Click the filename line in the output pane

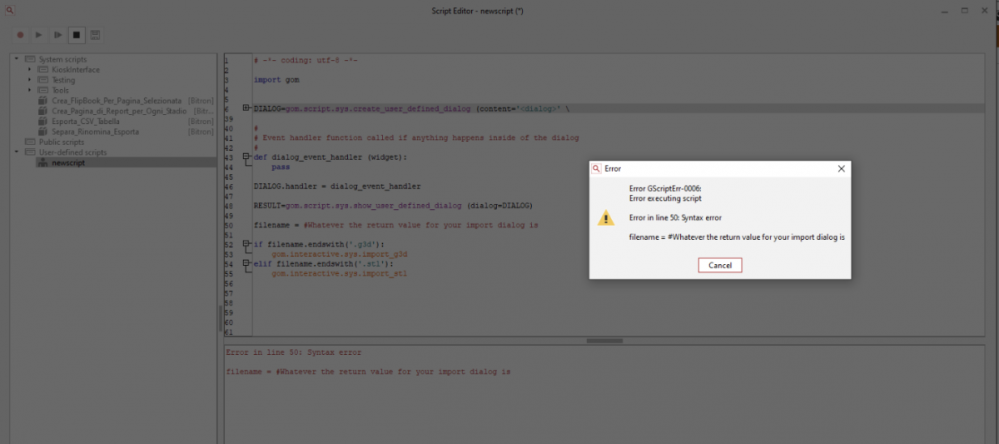click(x=368, y=371)
